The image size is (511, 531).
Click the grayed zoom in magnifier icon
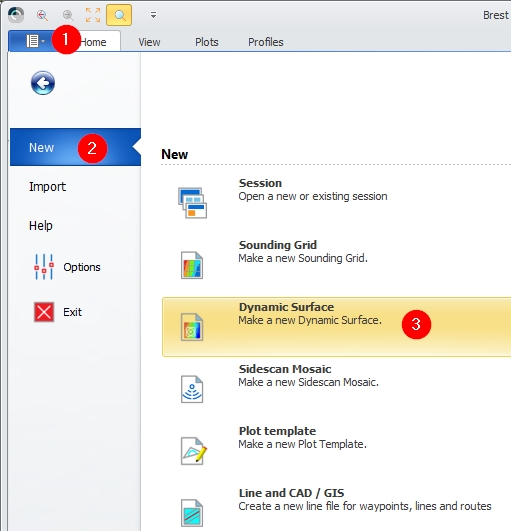pos(68,15)
